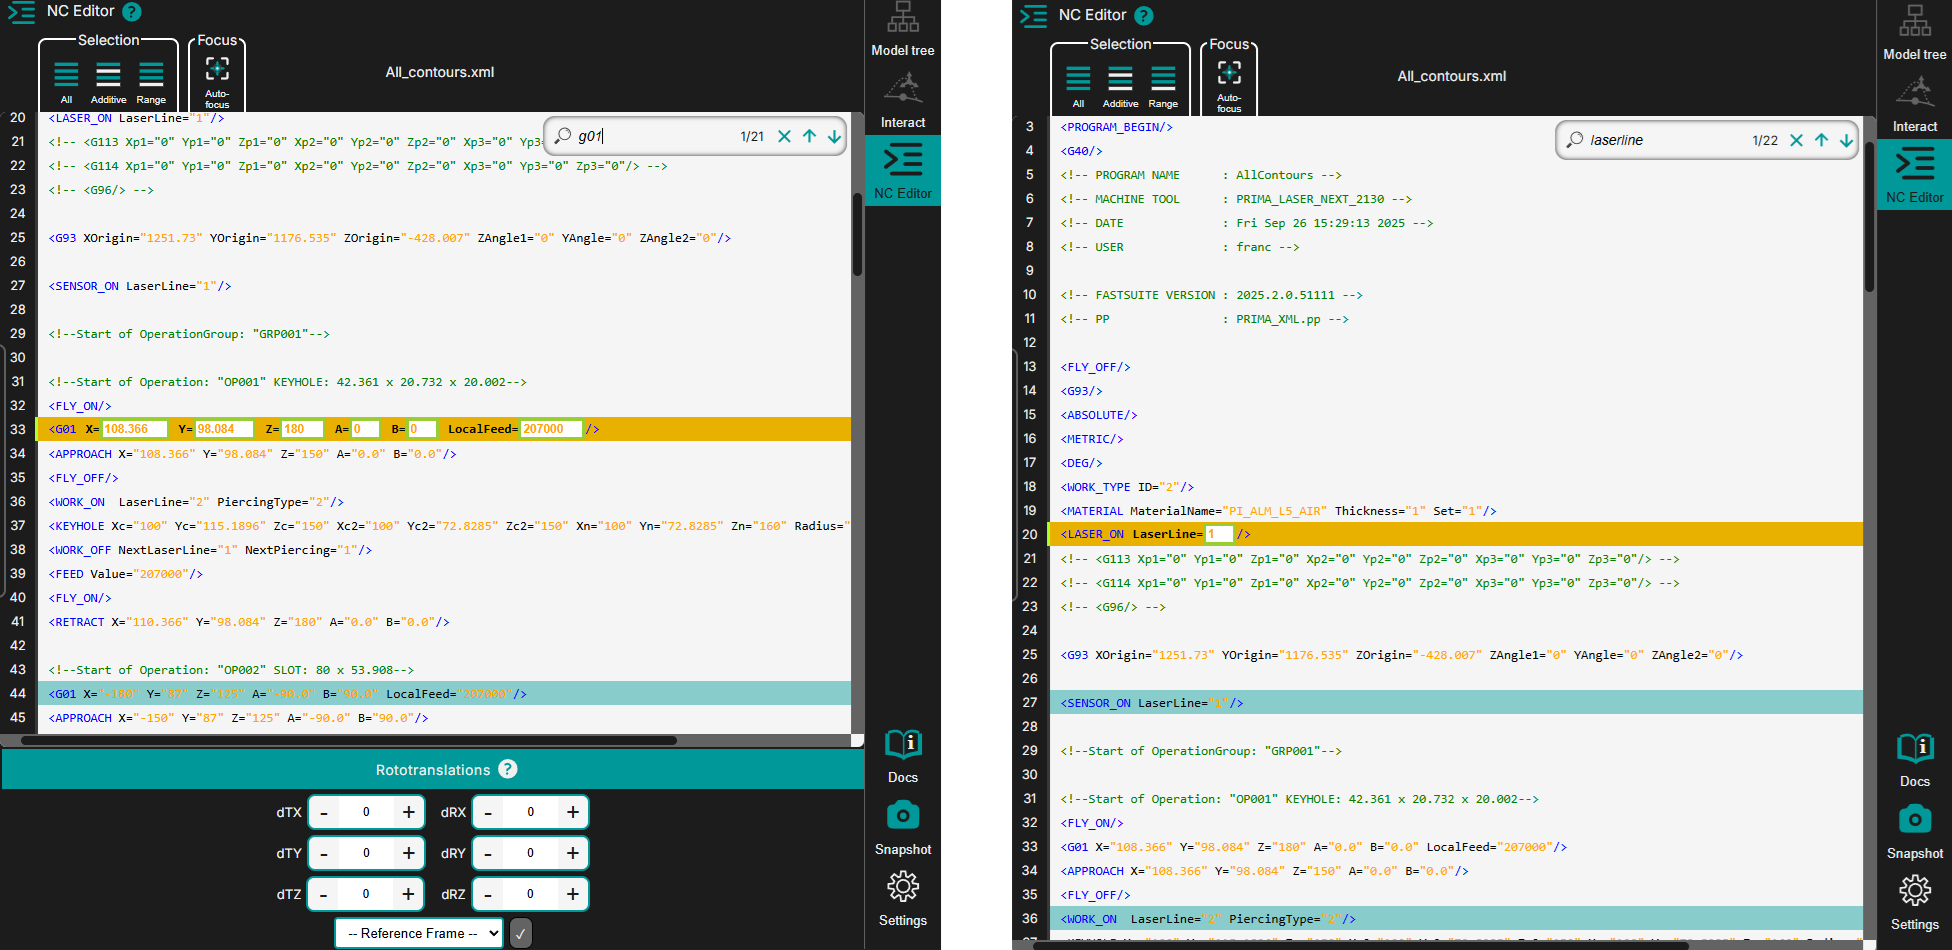
Task: Open the Rototranslations help question mark
Action: tap(508, 769)
